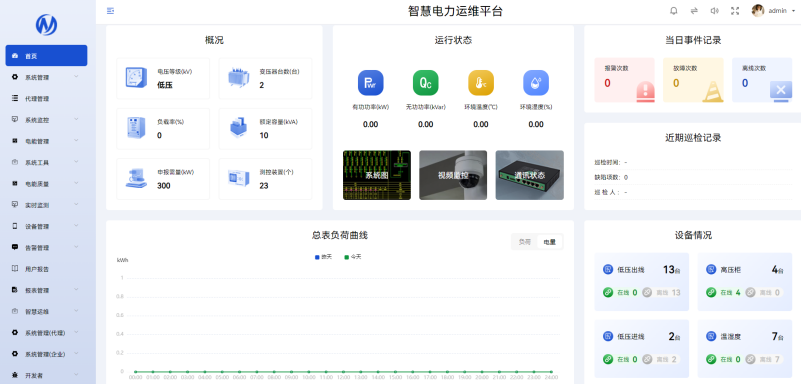
Task: Open the 视频监控 camera thumbnail
Action: [453, 175]
